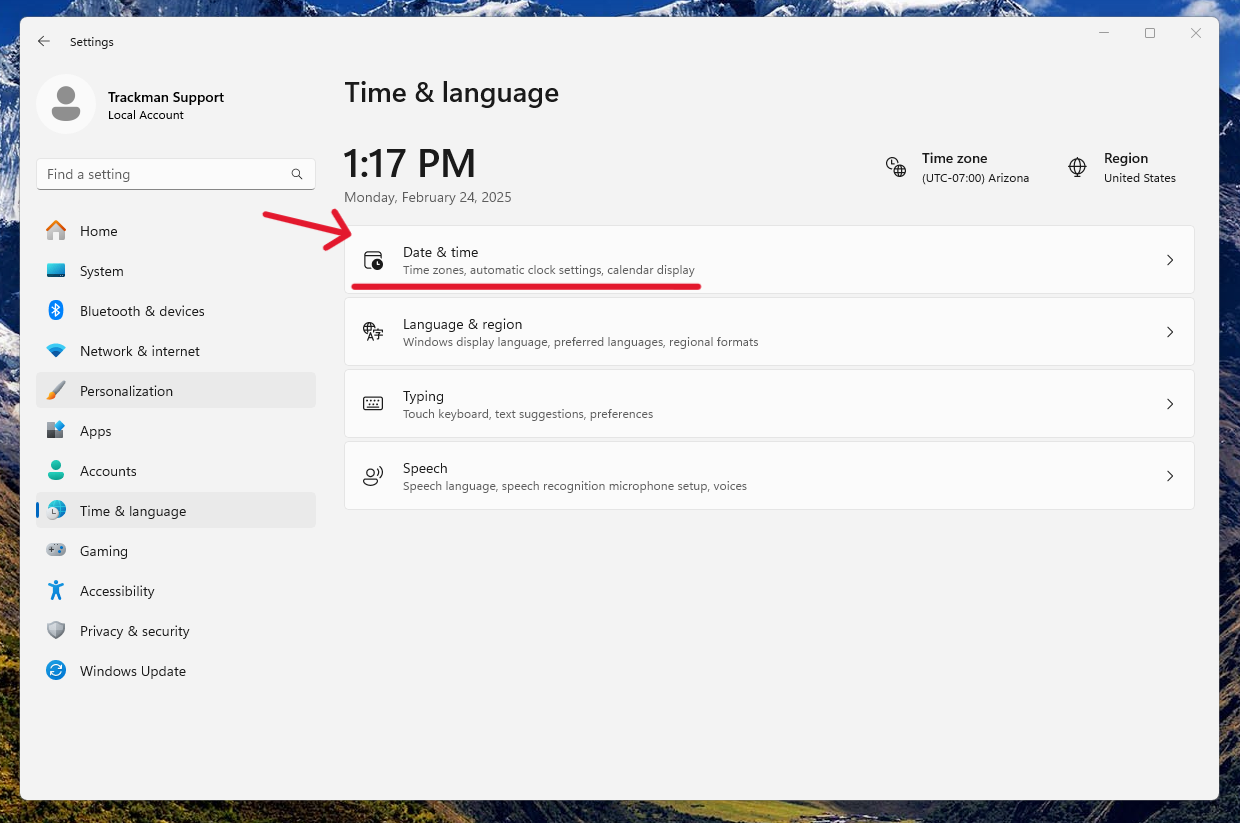Image resolution: width=1240 pixels, height=823 pixels.
Task: Click the Region globe icon
Action: [1077, 167]
